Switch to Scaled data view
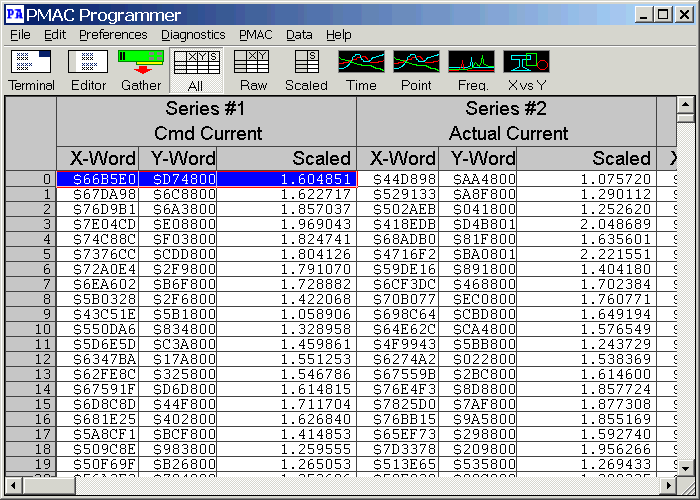This screenshot has height=500, width=700. tap(306, 69)
